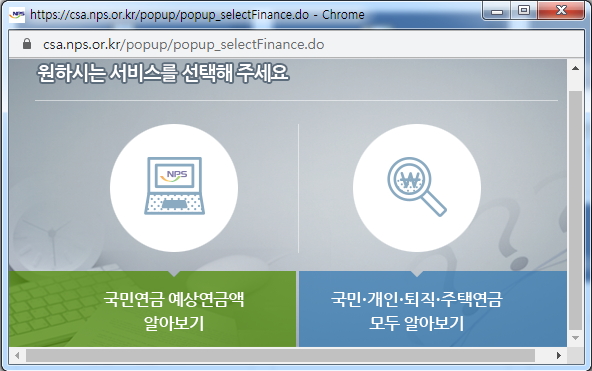Viewport: 592px width, 371px height.
Task: Click the horizontal scrollbar left arrow
Action: 17,355
